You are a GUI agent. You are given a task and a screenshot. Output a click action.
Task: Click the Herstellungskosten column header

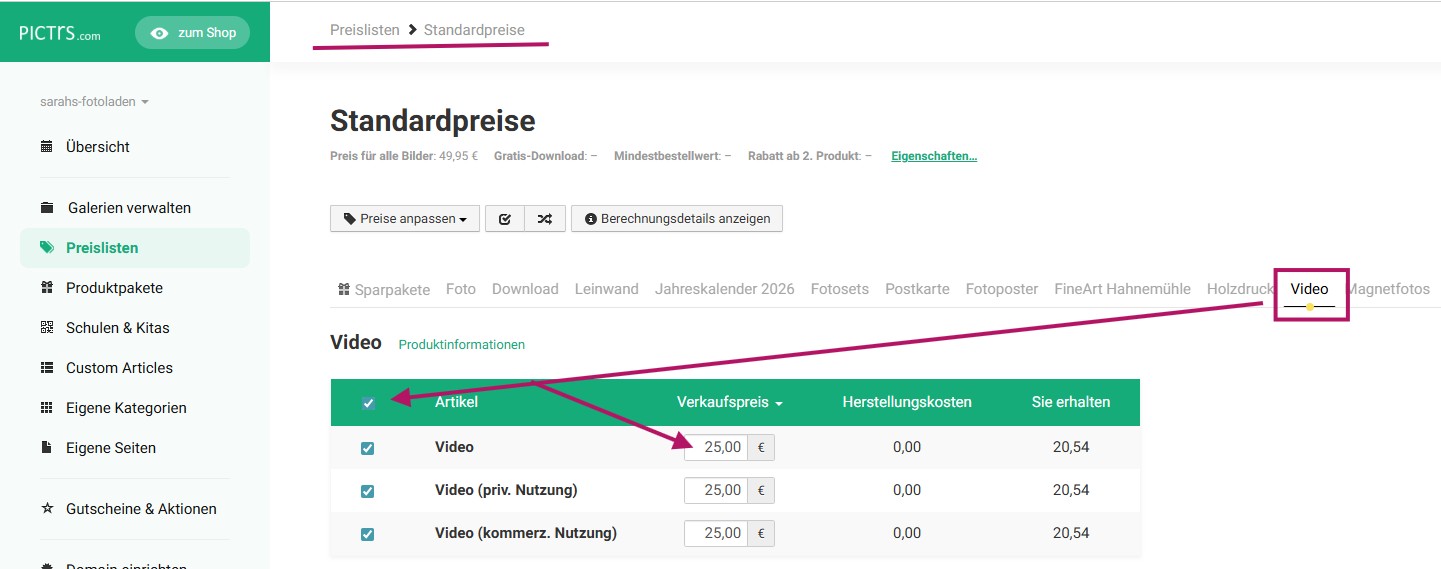tap(907, 402)
